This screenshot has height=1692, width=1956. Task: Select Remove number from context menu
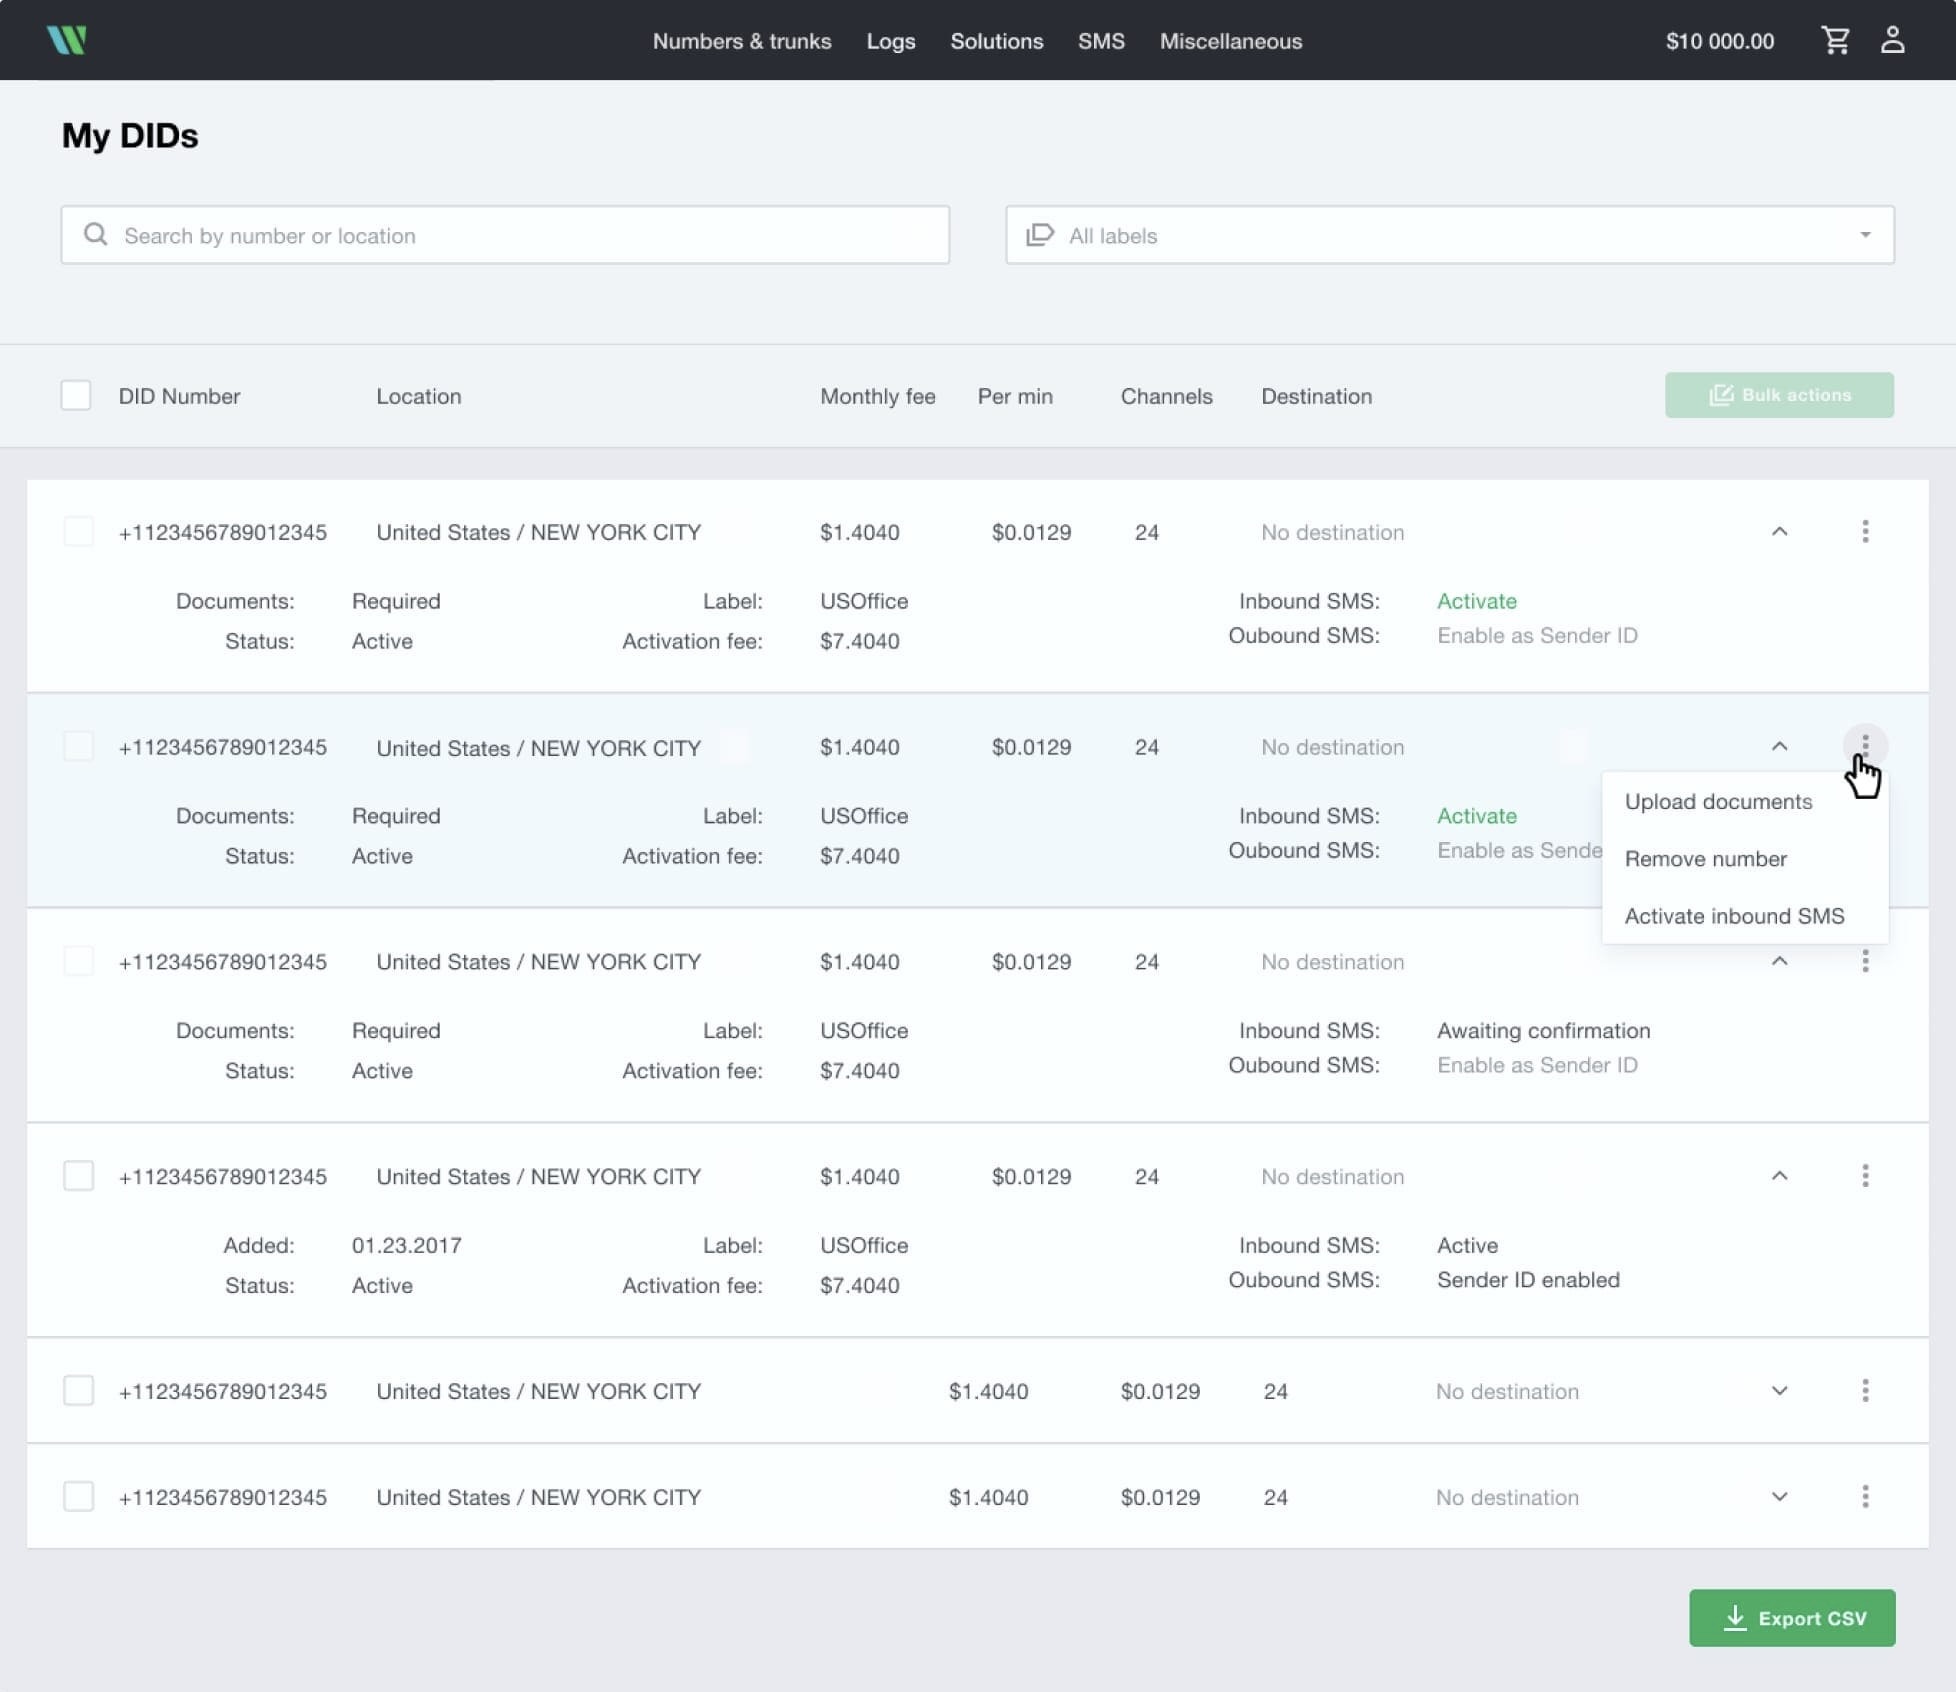click(1705, 859)
